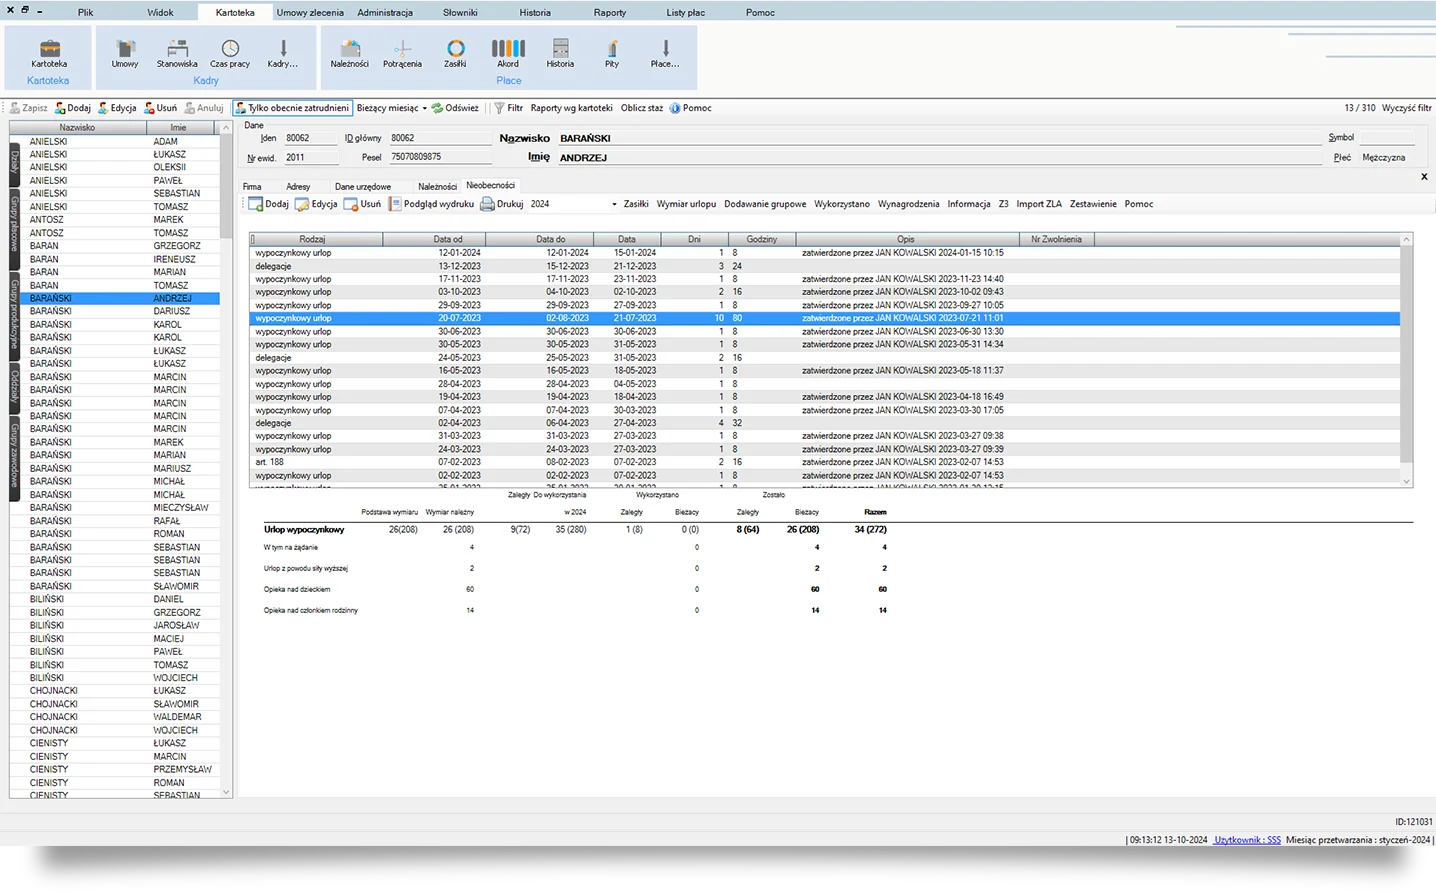Click the Zestawienie button
The image size is (1436, 892).
[x=1093, y=204]
